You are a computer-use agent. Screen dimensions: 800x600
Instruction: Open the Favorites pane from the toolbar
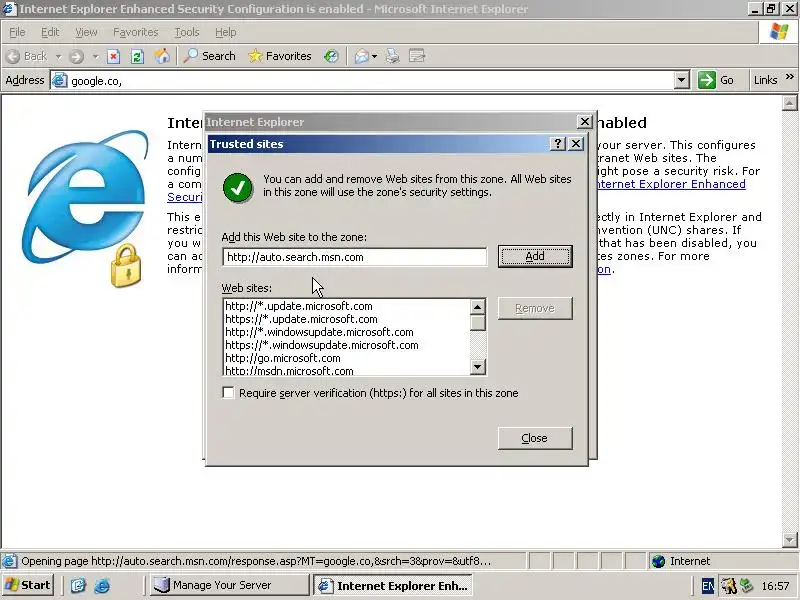point(280,56)
